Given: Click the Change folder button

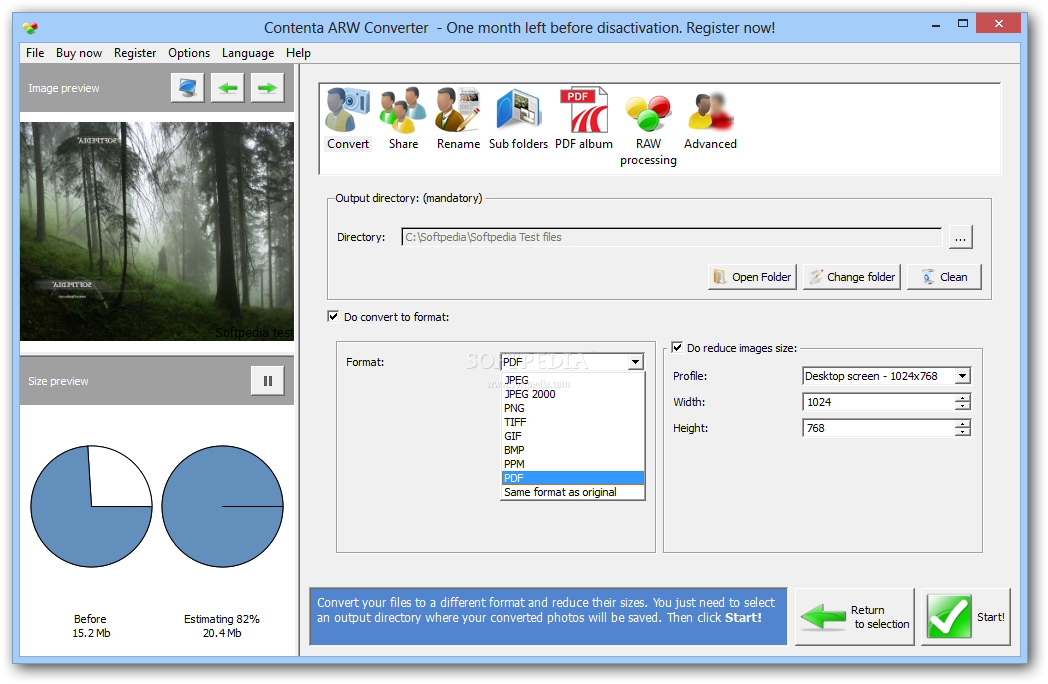Looking at the screenshot, I should coord(852,277).
